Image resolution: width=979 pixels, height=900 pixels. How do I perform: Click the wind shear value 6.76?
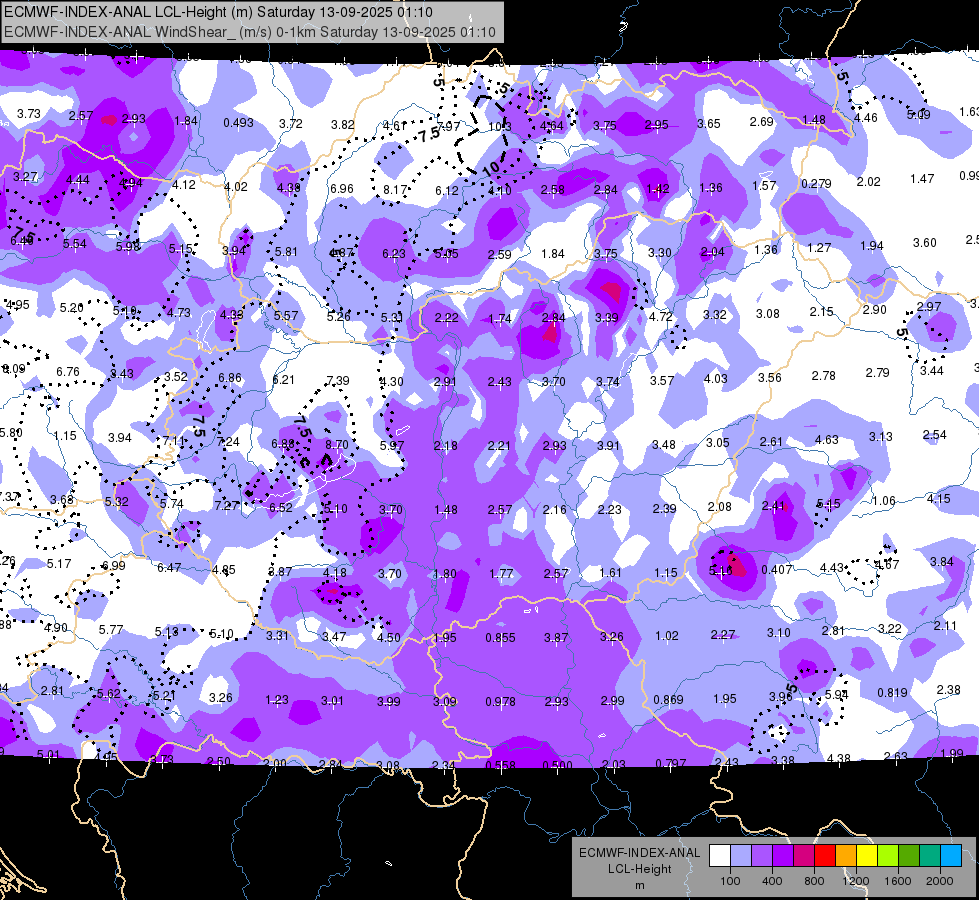(x=67, y=372)
